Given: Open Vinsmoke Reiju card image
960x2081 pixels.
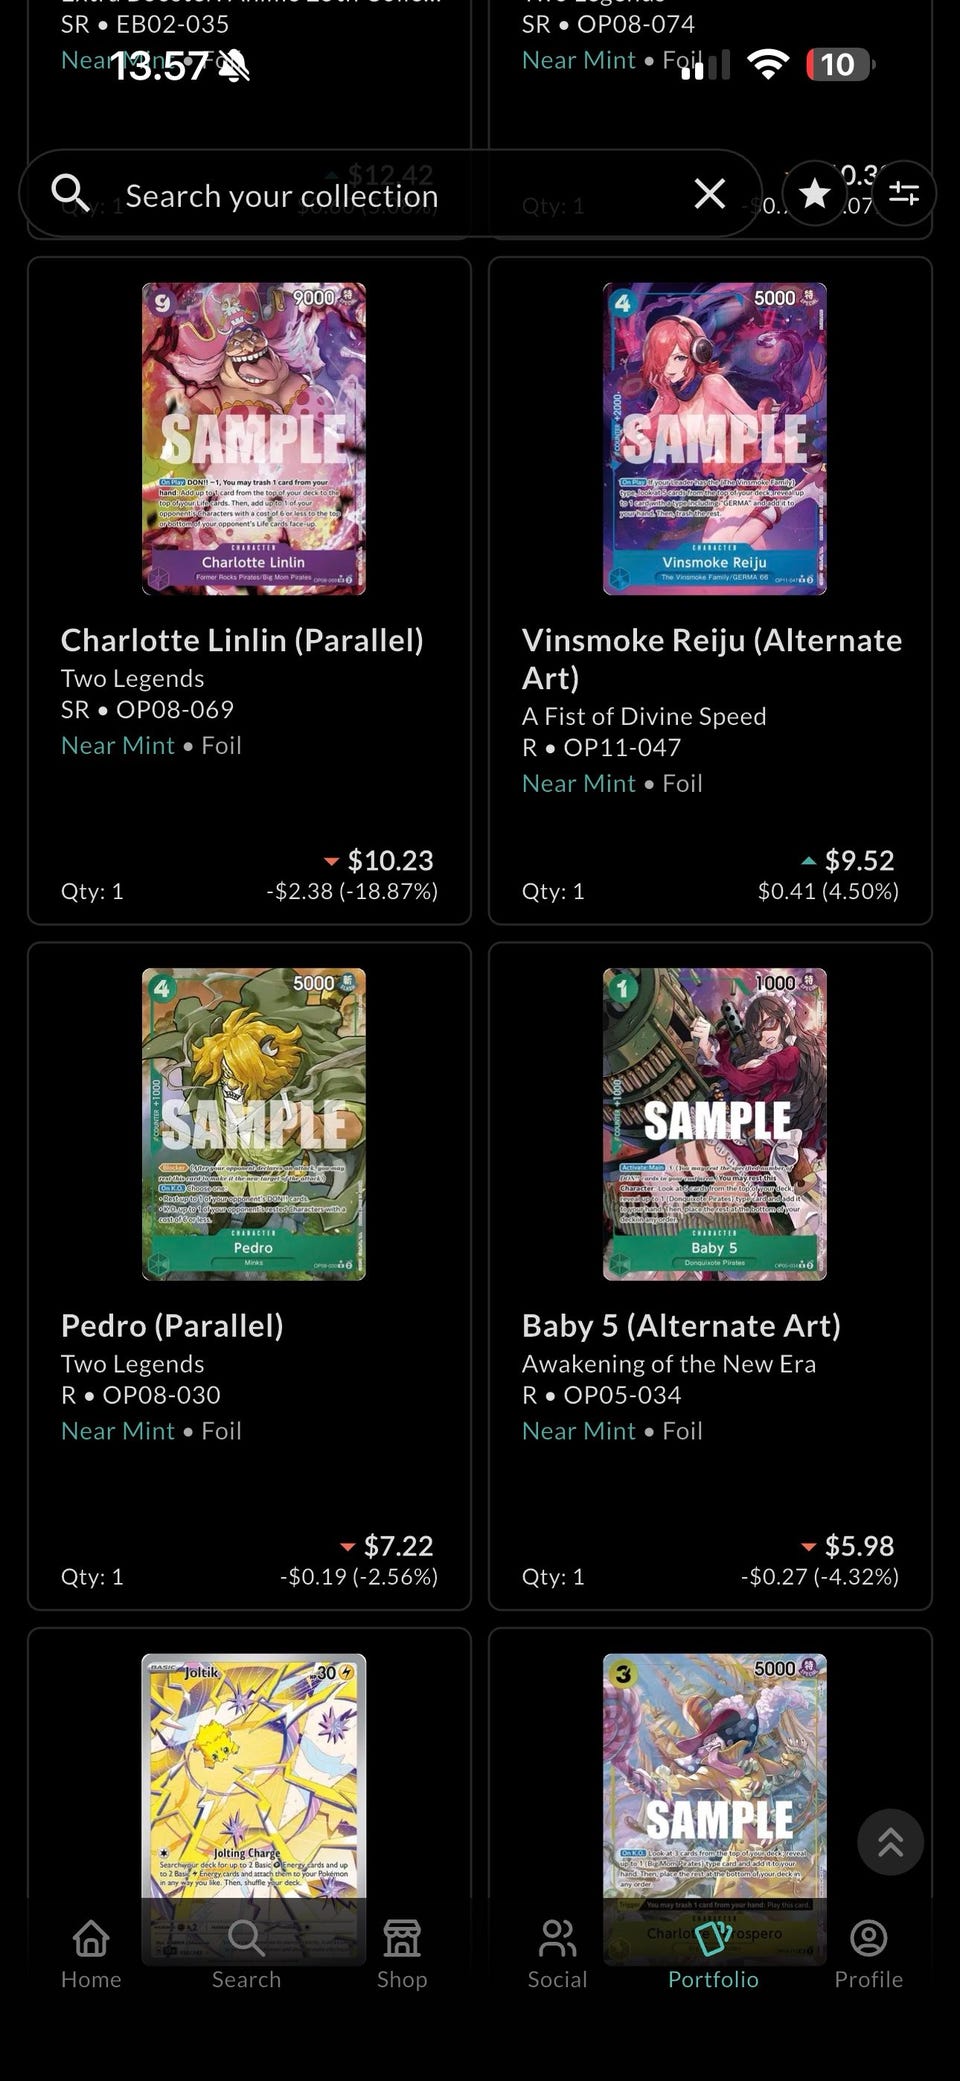Looking at the screenshot, I should point(714,438).
